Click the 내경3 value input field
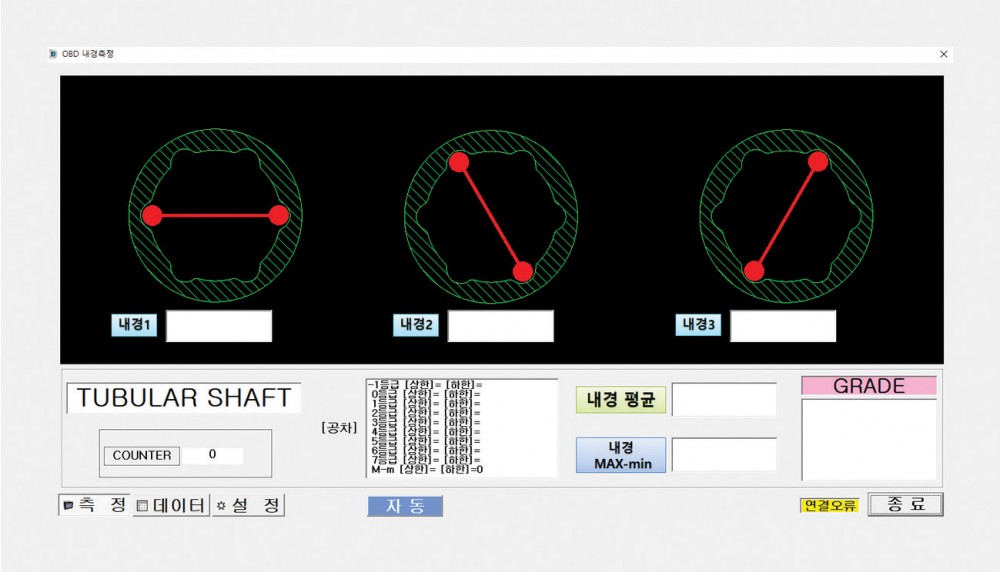The image size is (1000, 572). pos(783,326)
